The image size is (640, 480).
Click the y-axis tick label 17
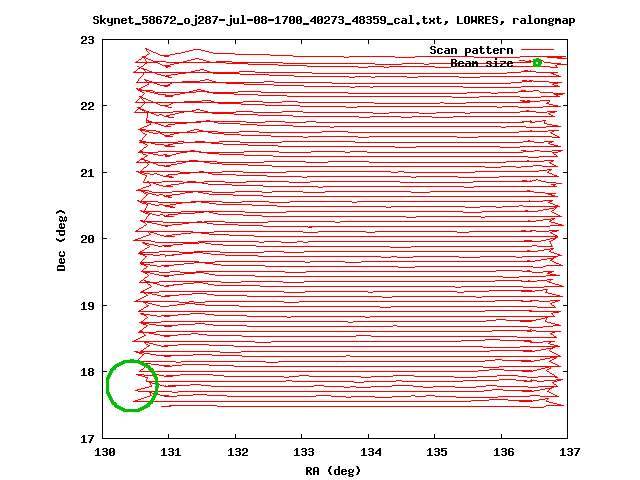[x=87, y=439]
